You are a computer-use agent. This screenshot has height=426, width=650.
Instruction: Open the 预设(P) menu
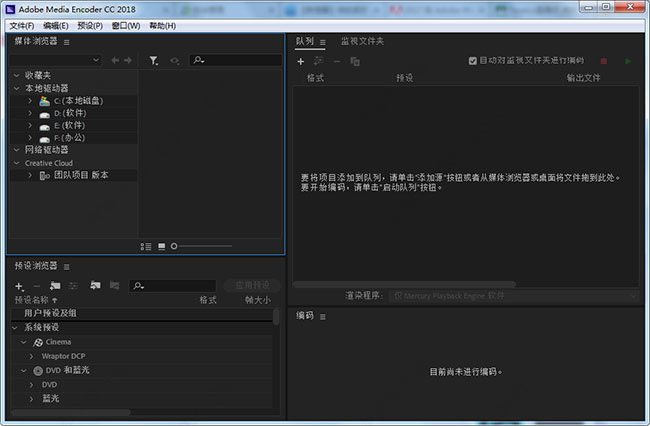coord(90,26)
